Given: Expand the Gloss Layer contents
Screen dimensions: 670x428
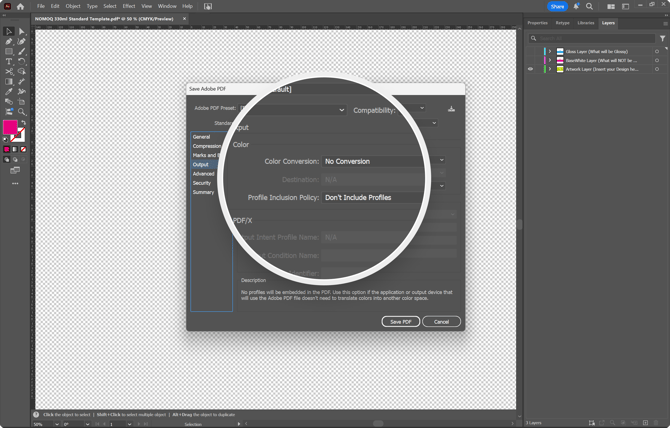Looking at the screenshot, I should pos(550,51).
